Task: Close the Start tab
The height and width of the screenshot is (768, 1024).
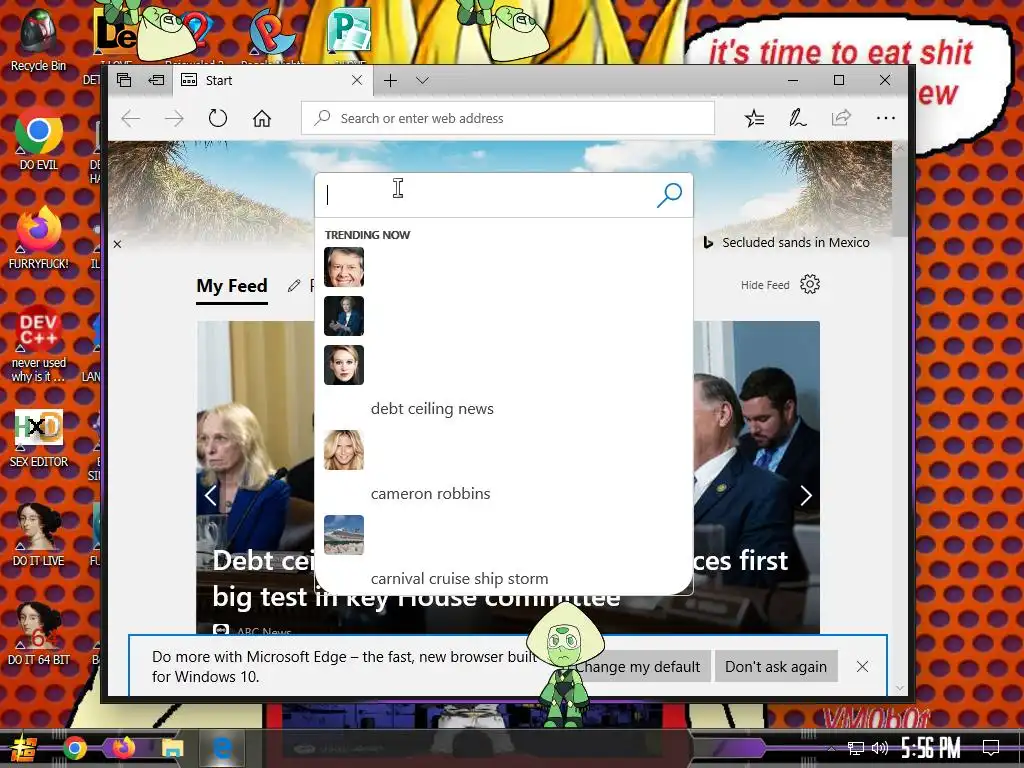Action: [x=357, y=80]
